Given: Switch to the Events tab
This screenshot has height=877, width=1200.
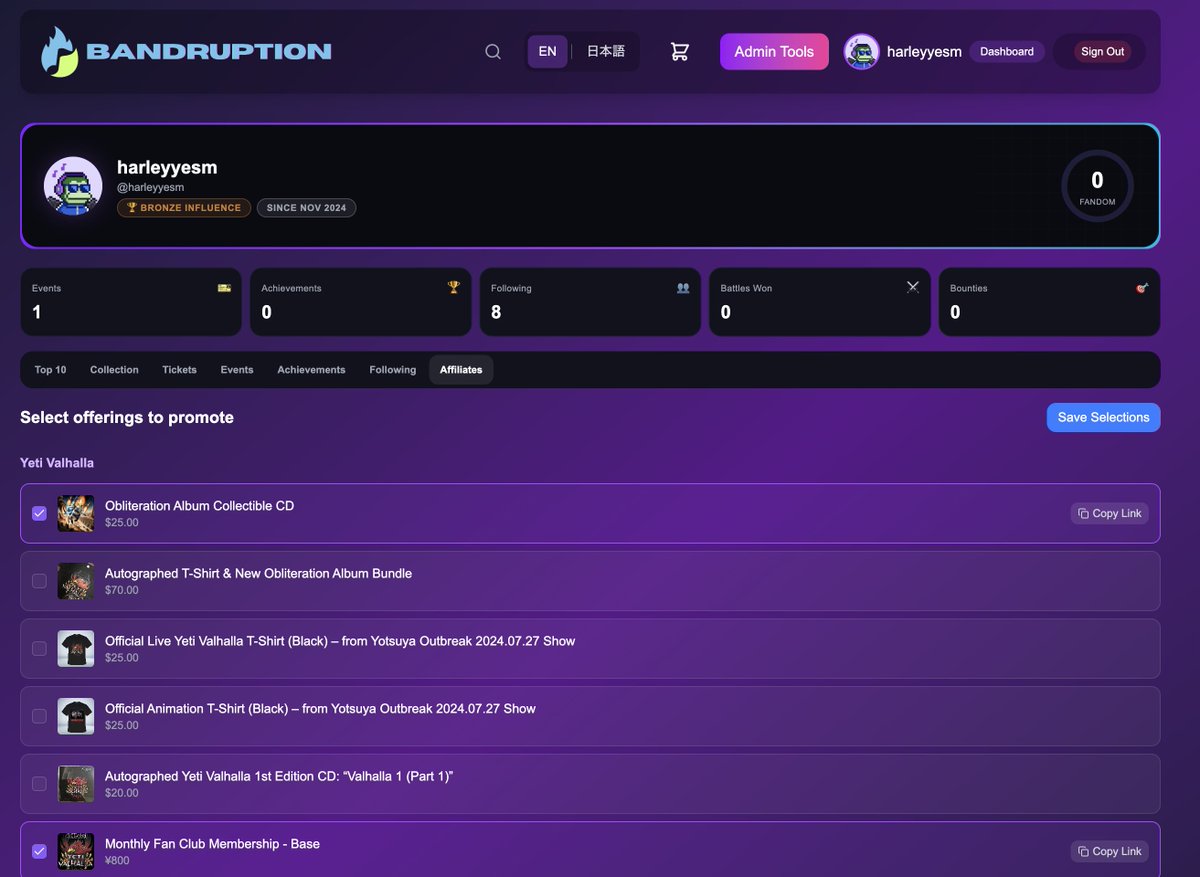Looking at the screenshot, I should pos(237,370).
